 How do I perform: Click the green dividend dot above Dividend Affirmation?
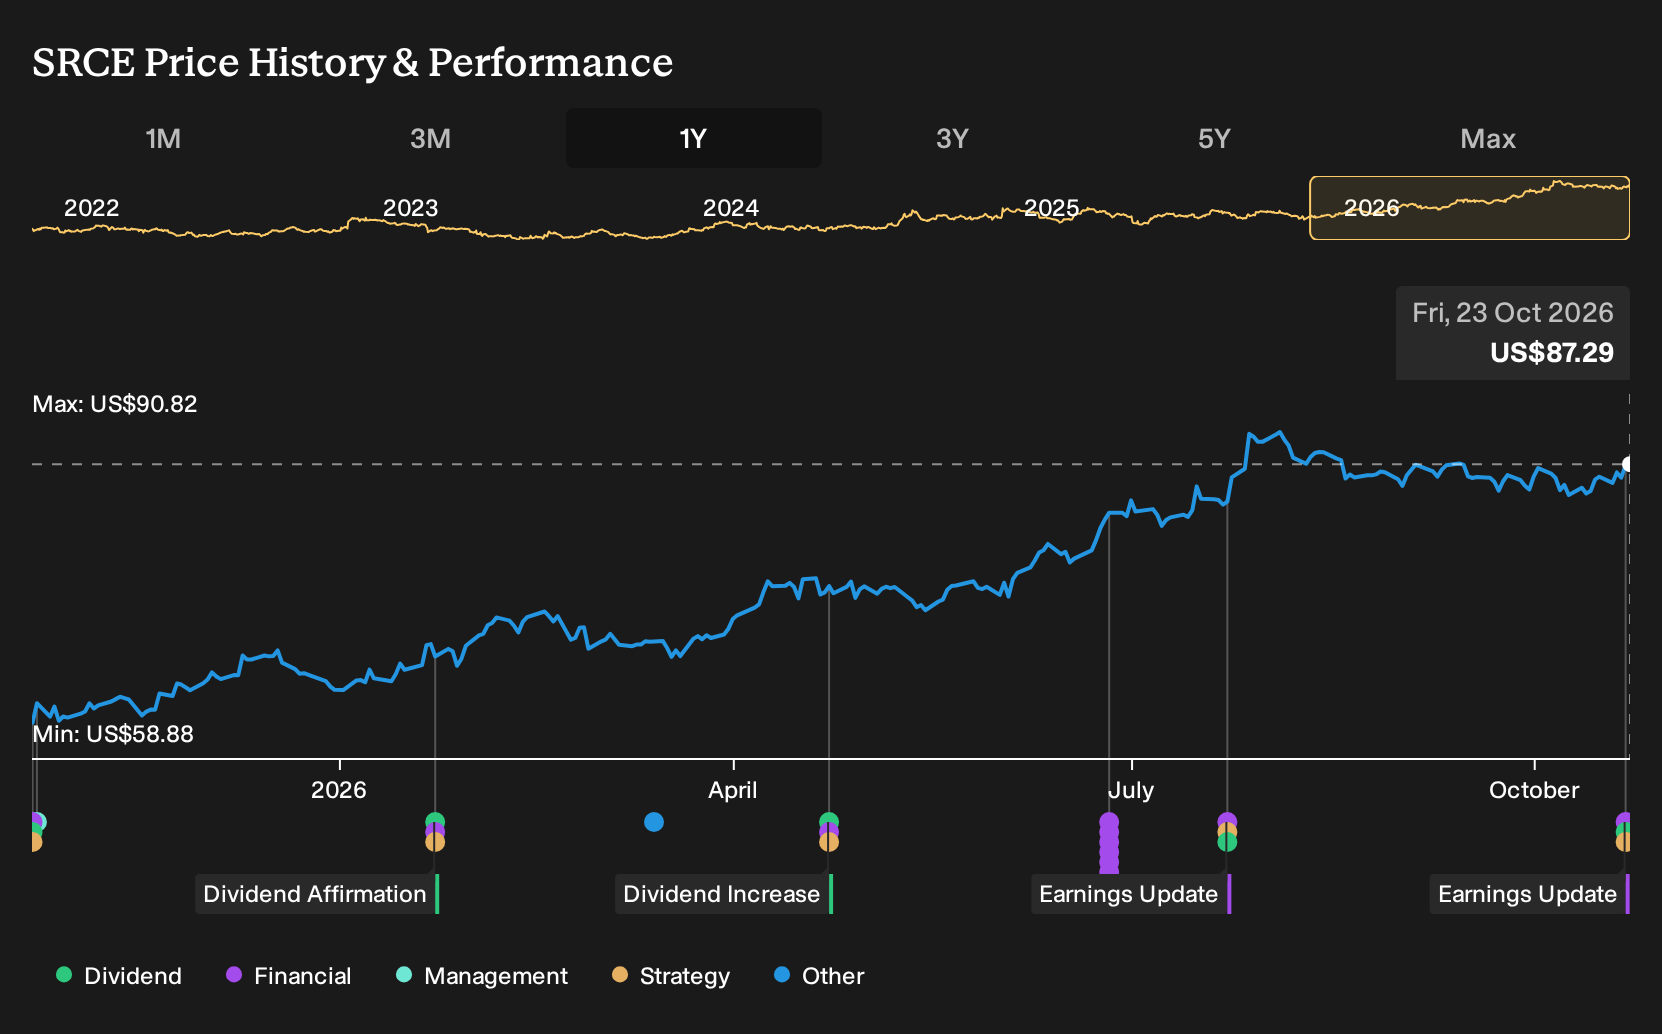click(435, 822)
